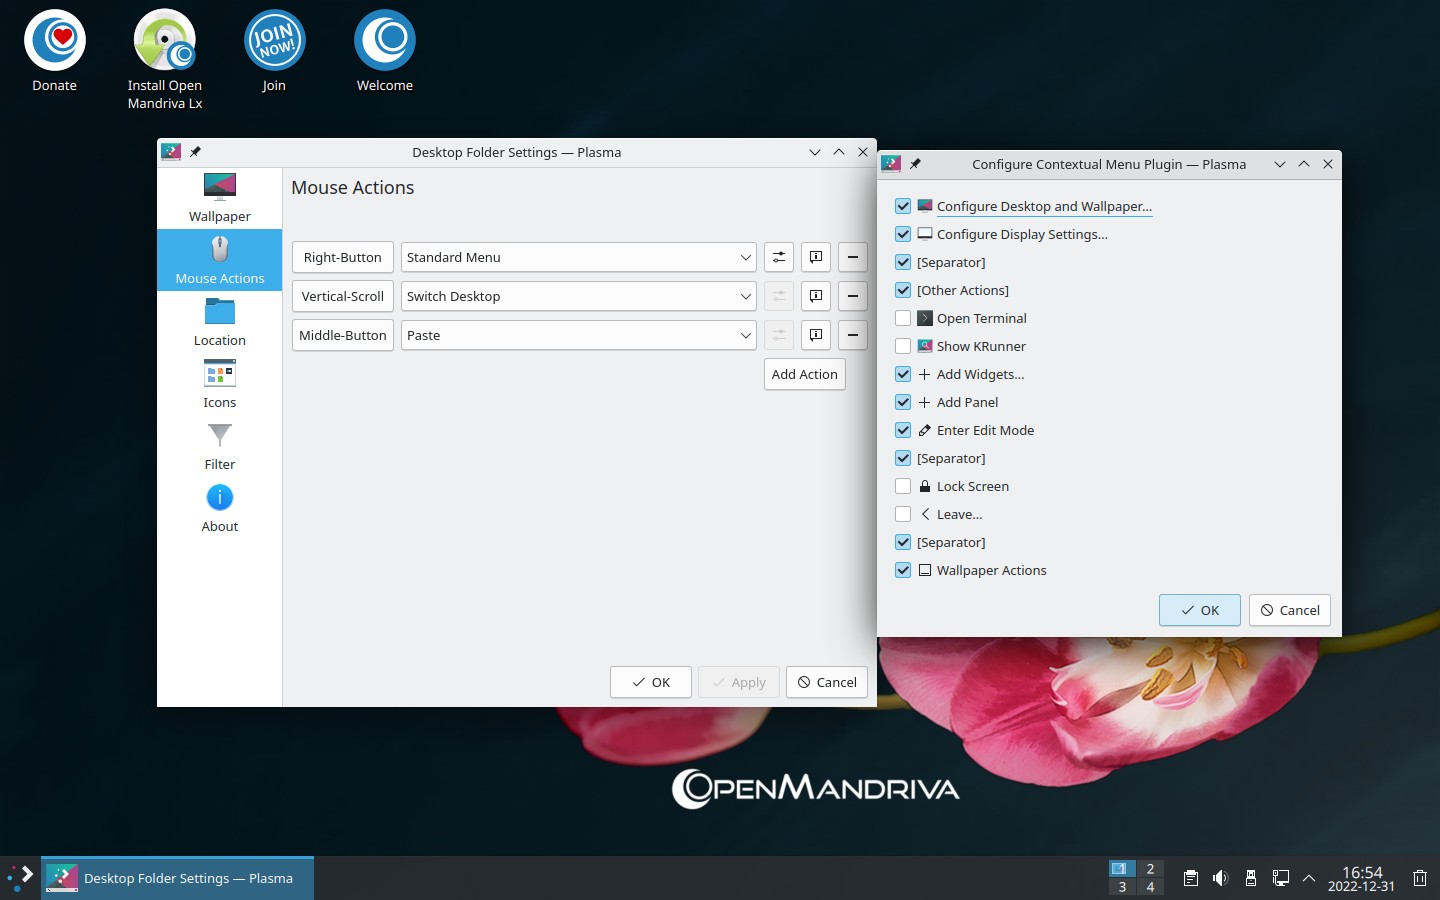
Task: Pin the Configure Contextual Menu Plugin window
Action: pos(915,164)
